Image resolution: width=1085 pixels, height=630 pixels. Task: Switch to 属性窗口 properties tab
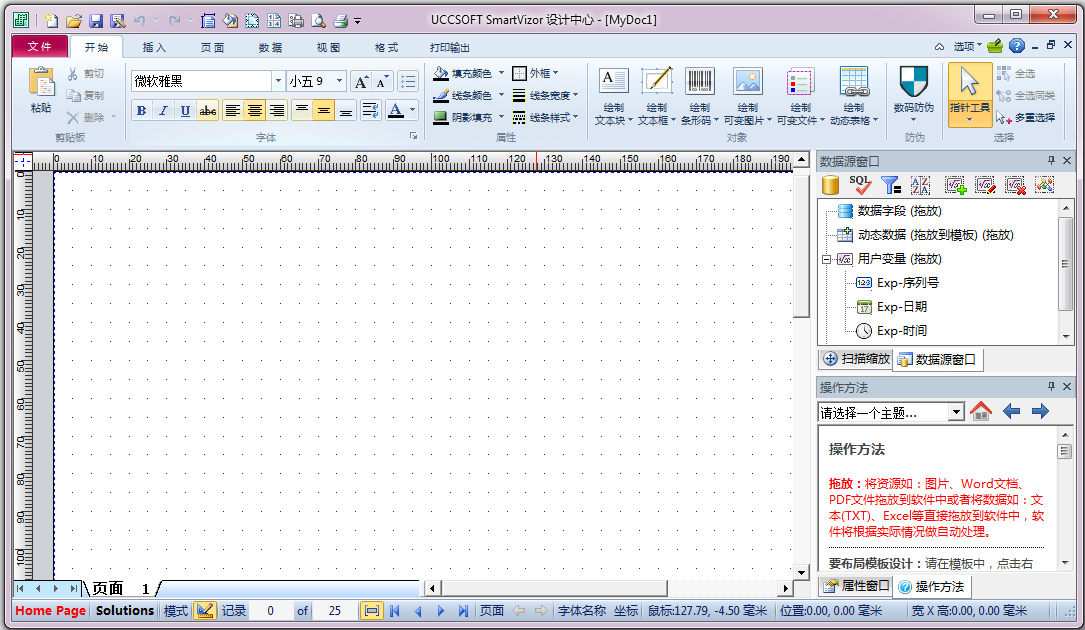click(x=856, y=586)
